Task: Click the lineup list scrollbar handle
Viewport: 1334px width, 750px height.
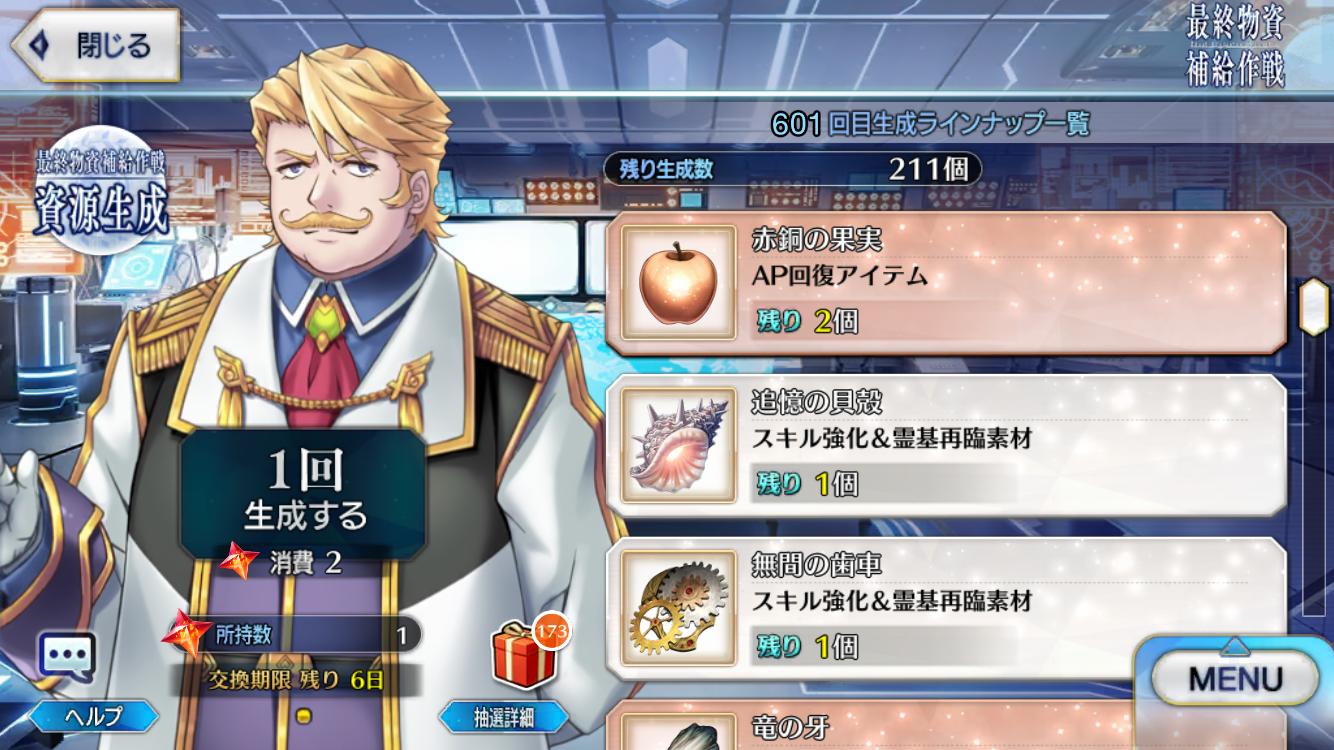Action: coord(1311,307)
